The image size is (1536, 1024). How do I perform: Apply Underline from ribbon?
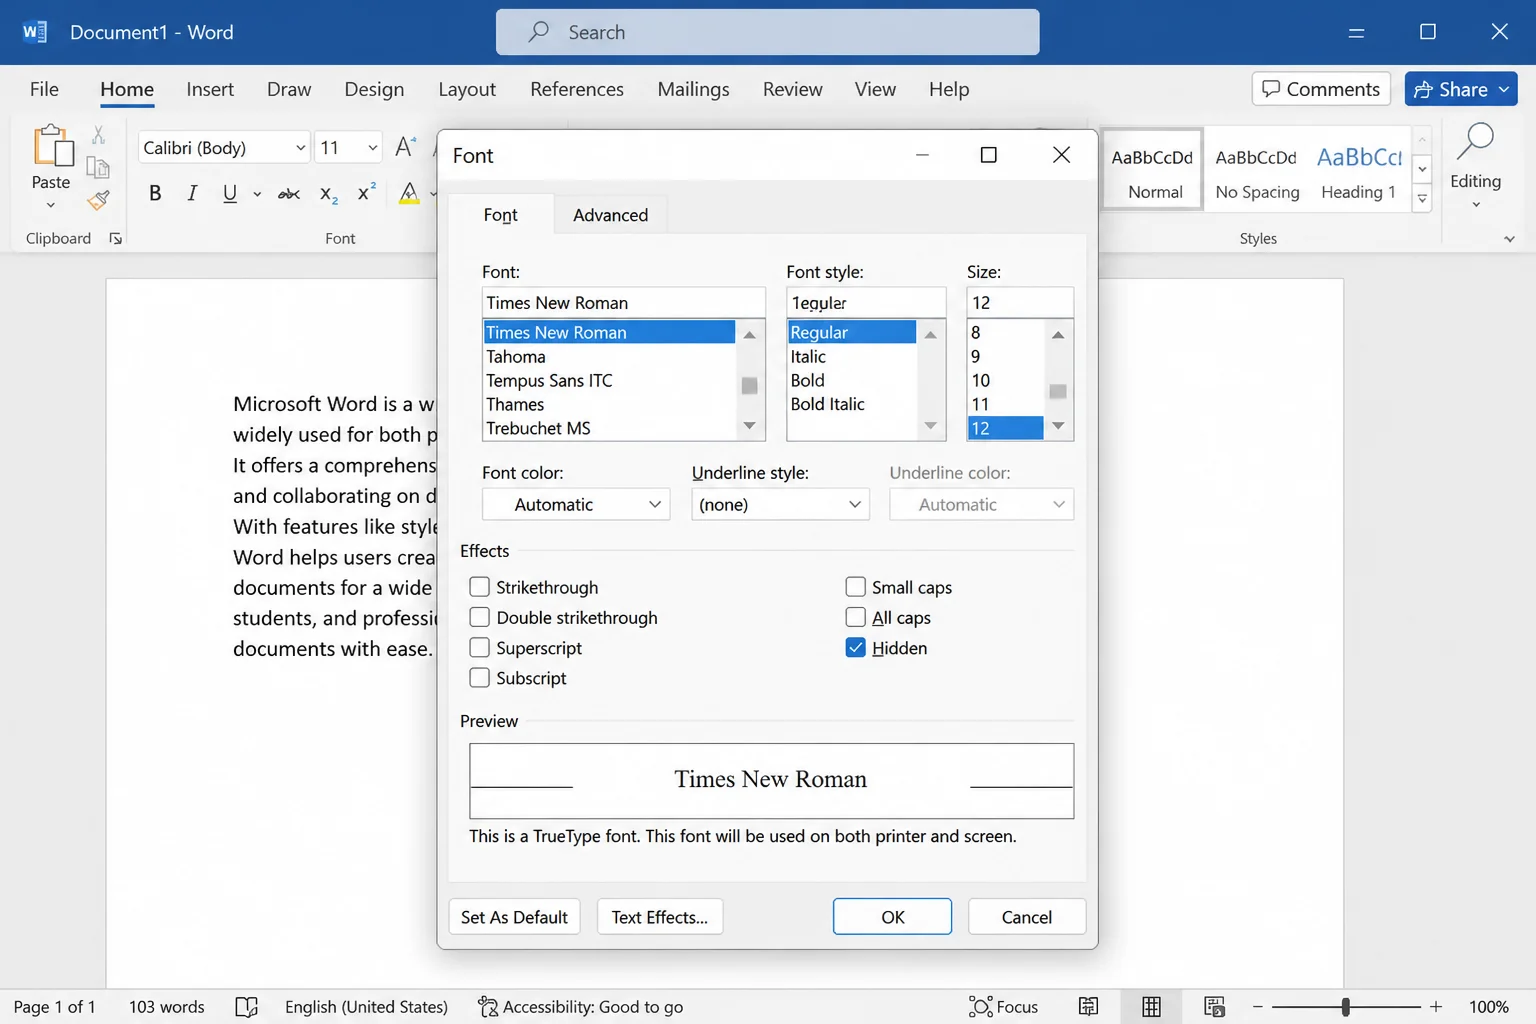(230, 194)
